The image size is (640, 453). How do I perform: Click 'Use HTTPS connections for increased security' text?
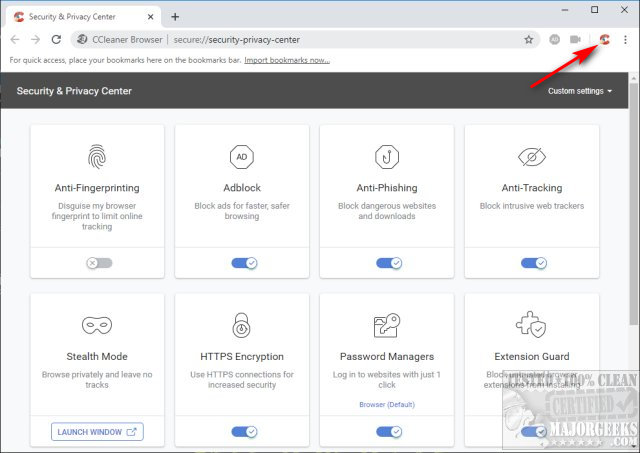tap(242, 380)
